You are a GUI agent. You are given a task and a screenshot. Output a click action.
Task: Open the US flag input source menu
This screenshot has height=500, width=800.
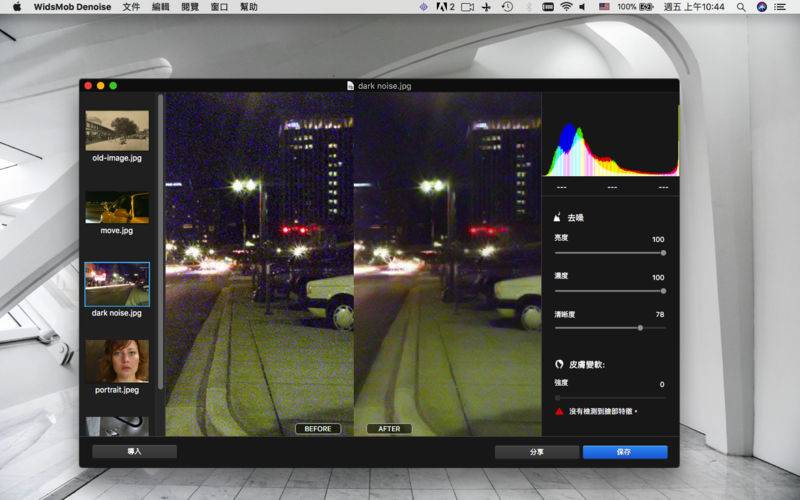pyautogui.click(x=604, y=7)
